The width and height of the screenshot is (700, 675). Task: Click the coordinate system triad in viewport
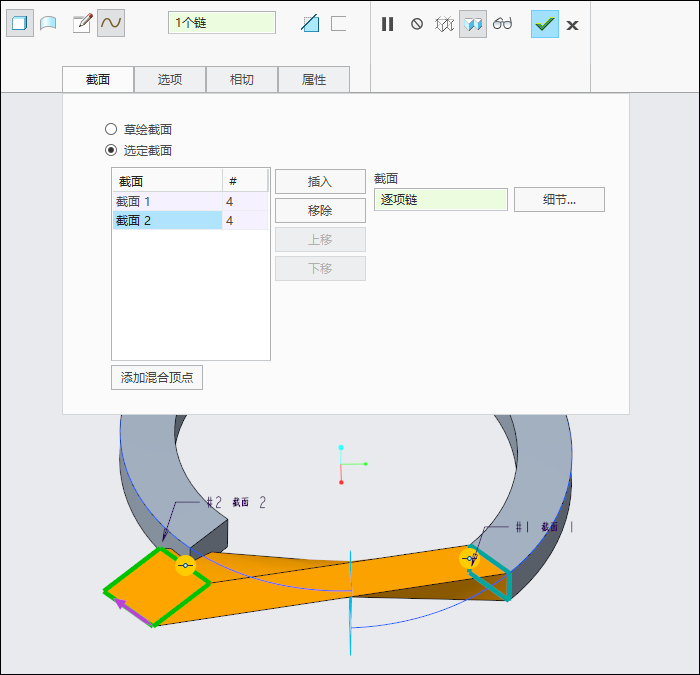pyautogui.click(x=352, y=465)
